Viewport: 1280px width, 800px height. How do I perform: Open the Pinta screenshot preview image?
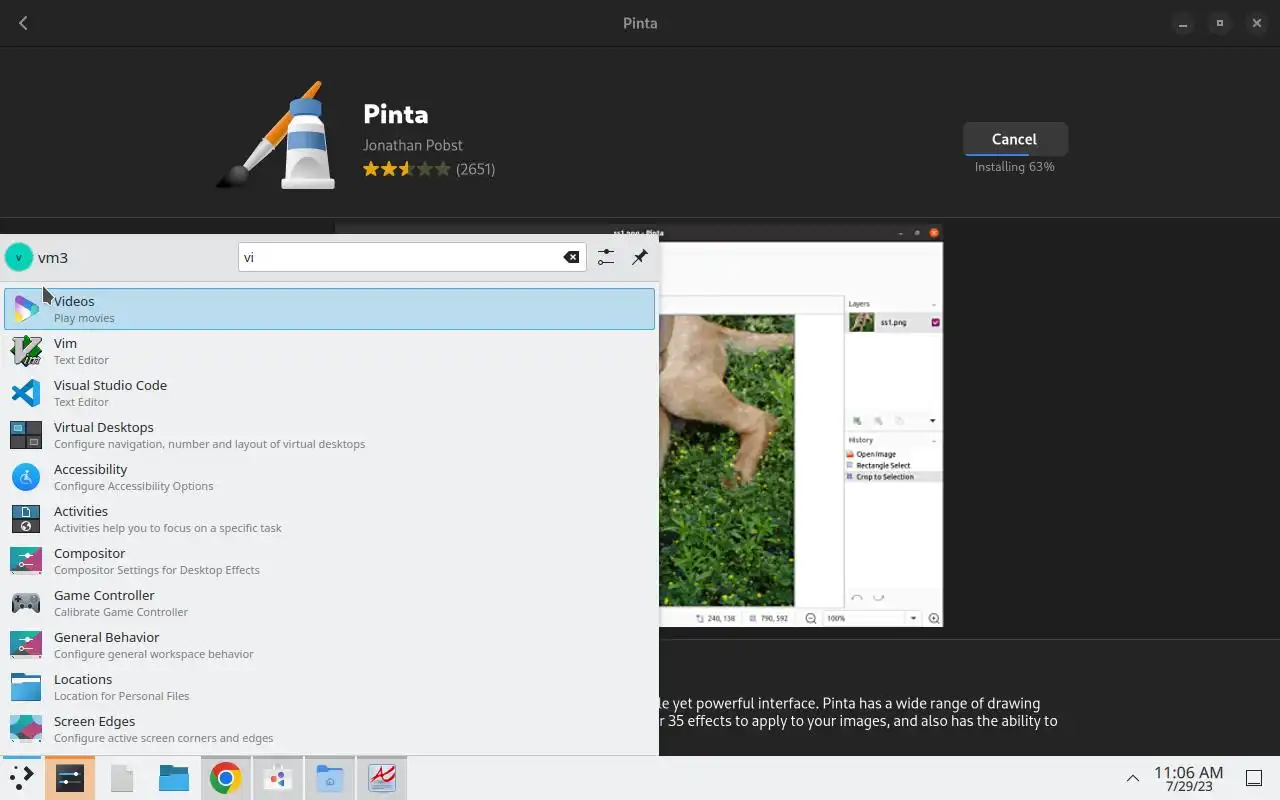click(x=800, y=426)
